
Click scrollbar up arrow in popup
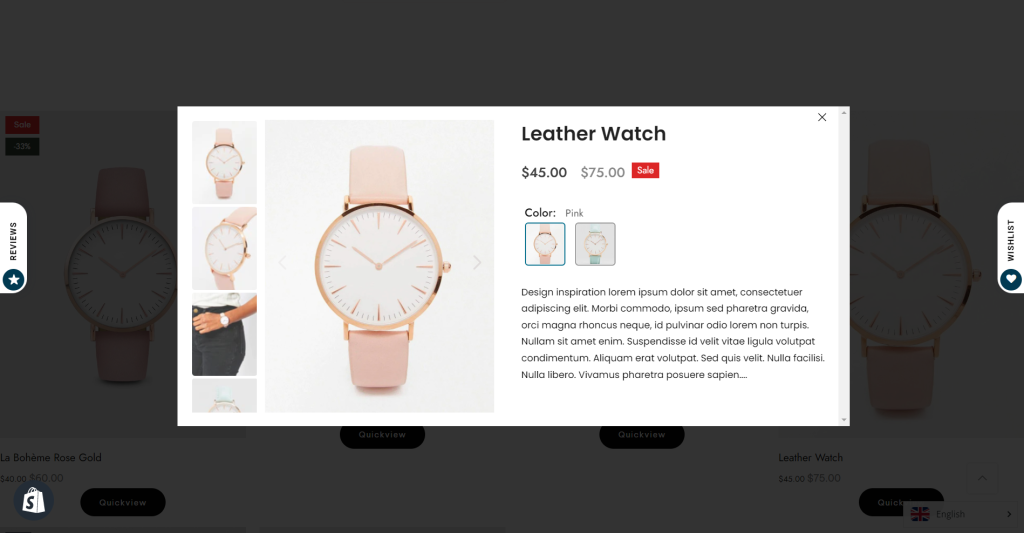click(x=844, y=112)
